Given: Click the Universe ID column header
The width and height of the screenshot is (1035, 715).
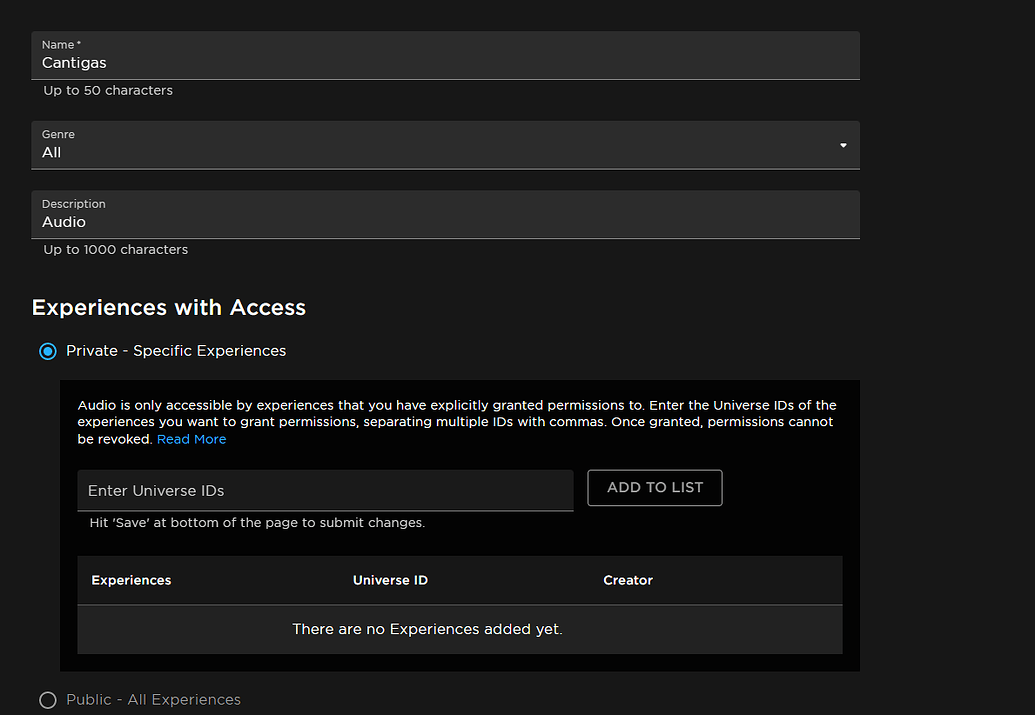Looking at the screenshot, I should click(x=390, y=580).
